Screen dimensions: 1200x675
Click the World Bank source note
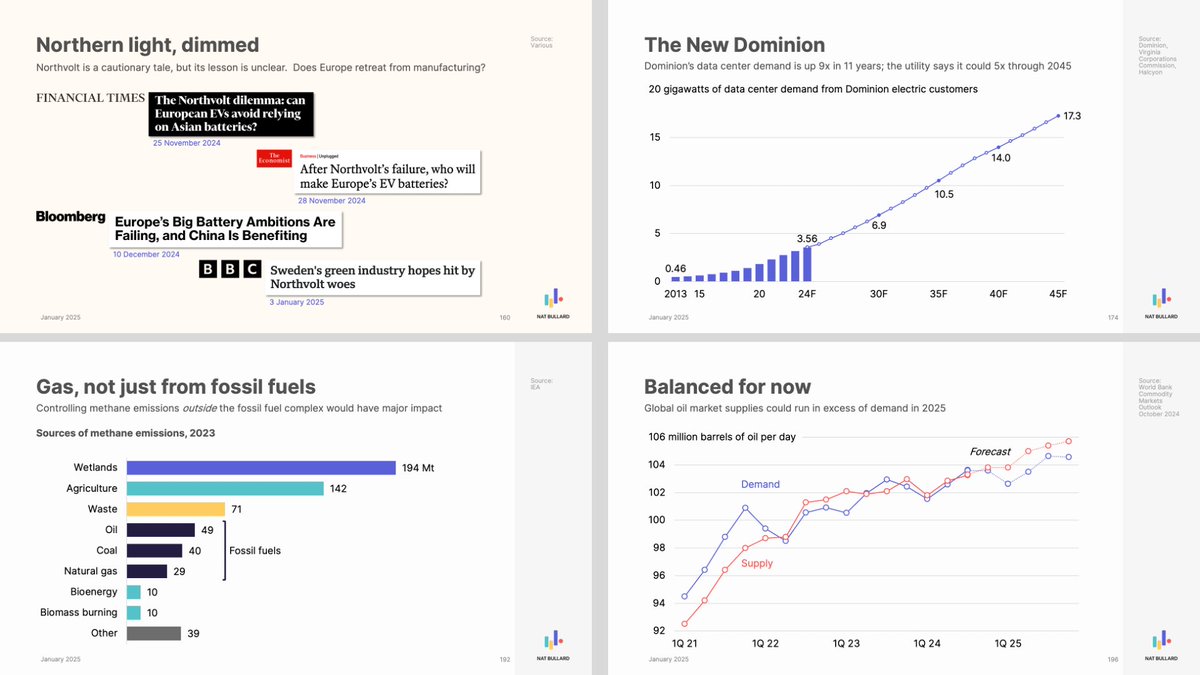(1158, 397)
